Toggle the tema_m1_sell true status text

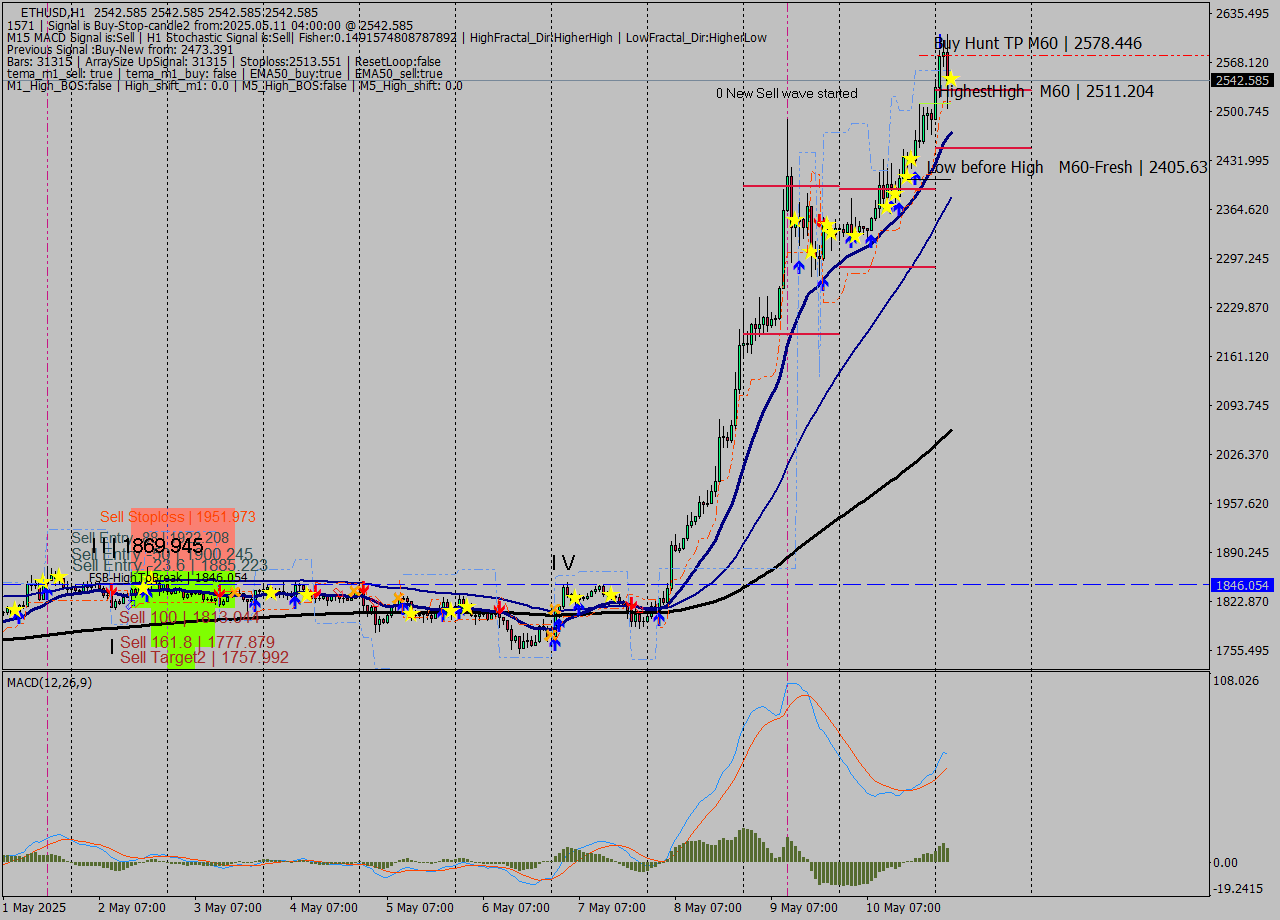point(60,72)
